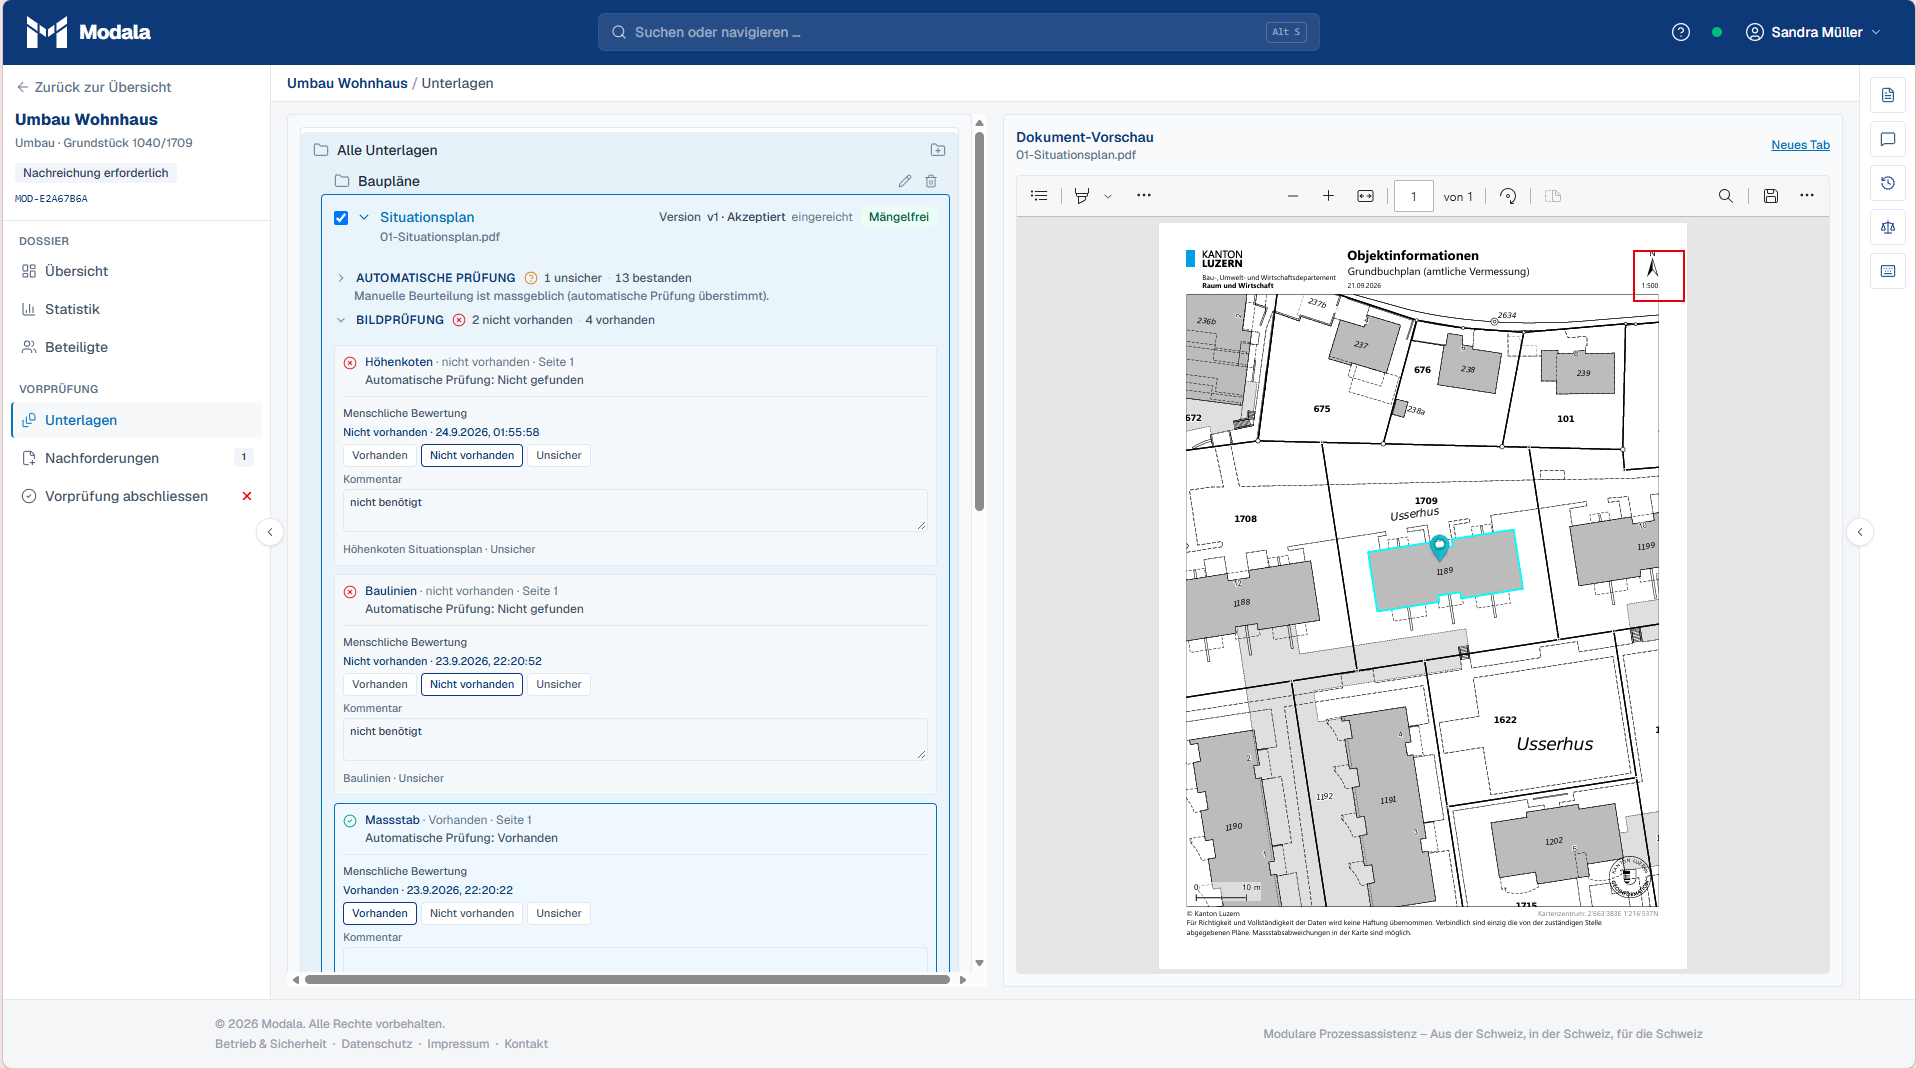The height and width of the screenshot is (1068, 1916).
Task: Open the Sandra Müller user menu
Action: tap(1813, 32)
